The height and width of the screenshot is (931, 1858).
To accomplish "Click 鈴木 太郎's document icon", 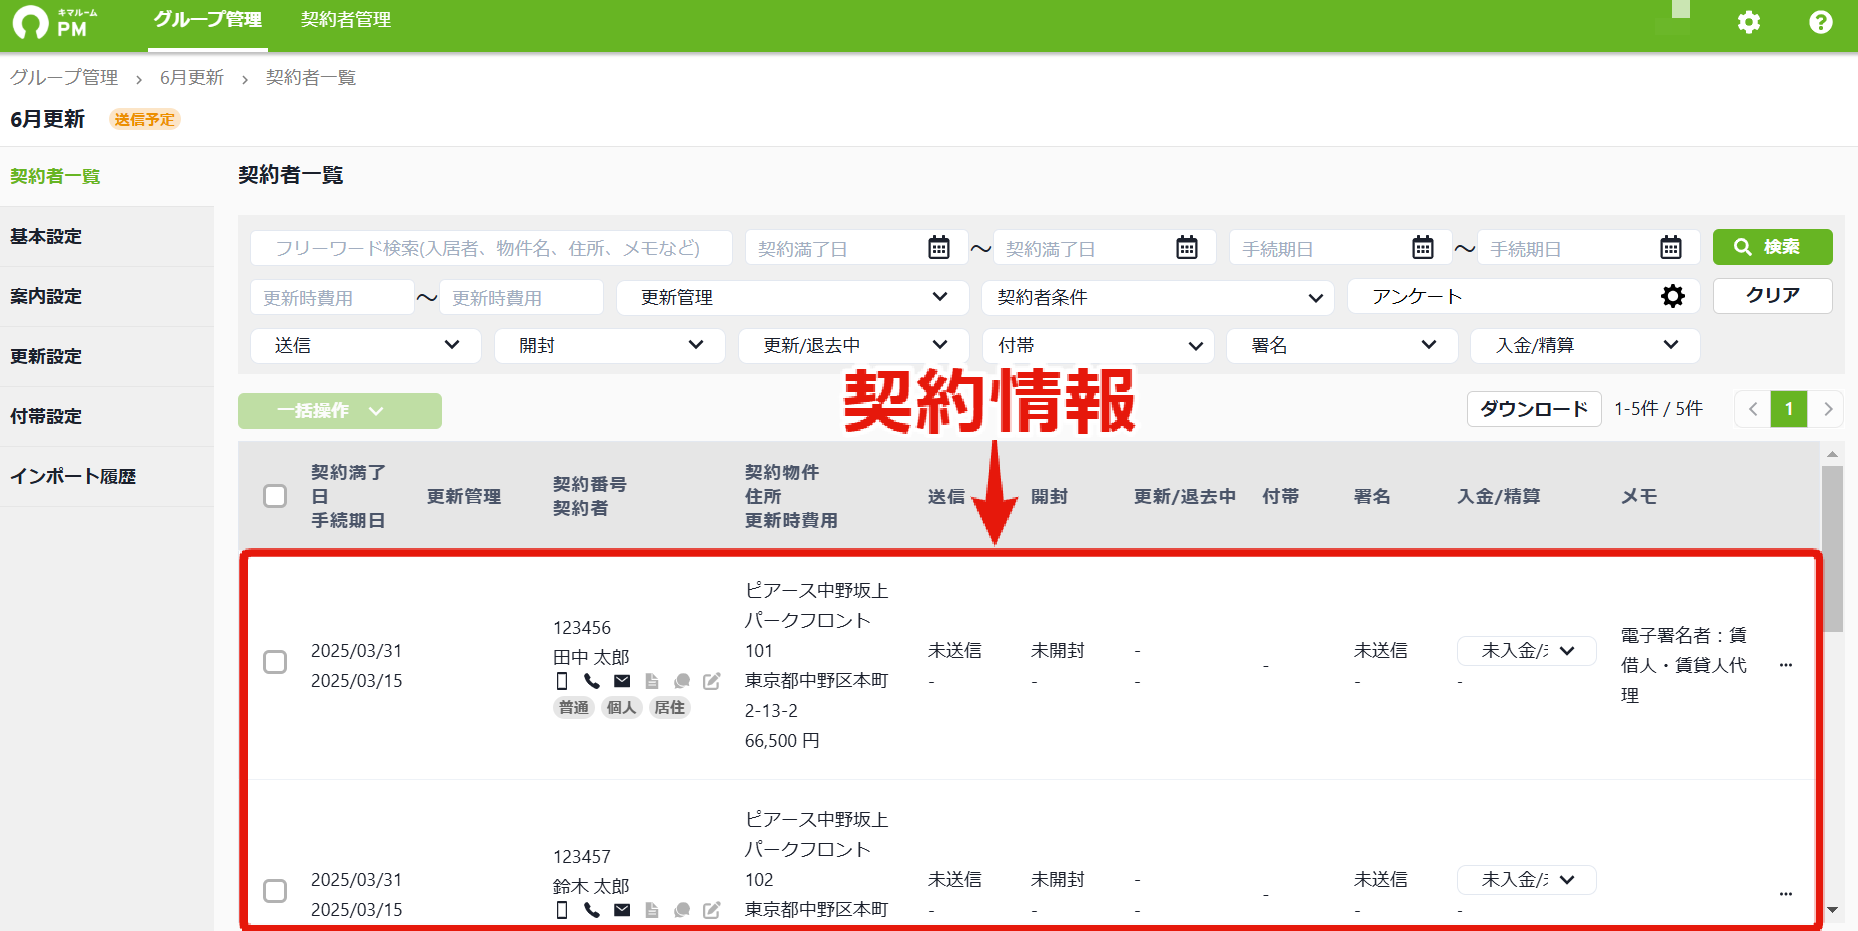I will click(652, 910).
